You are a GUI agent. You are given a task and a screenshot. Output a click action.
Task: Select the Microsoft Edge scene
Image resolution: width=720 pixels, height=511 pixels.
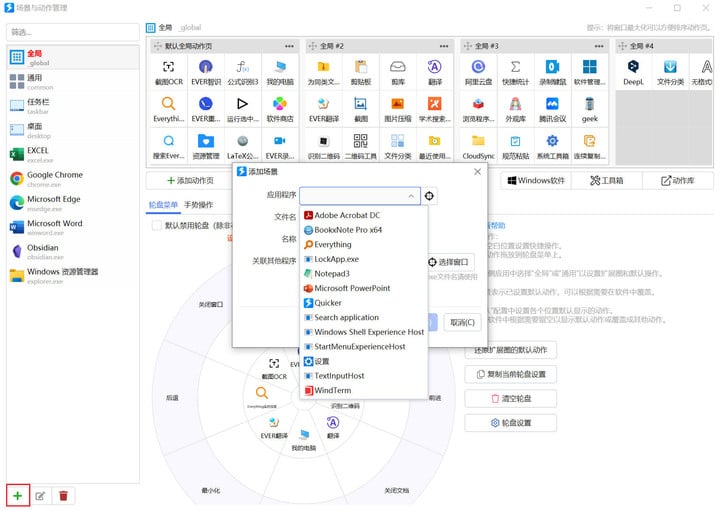pyautogui.click(x=73, y=203)
